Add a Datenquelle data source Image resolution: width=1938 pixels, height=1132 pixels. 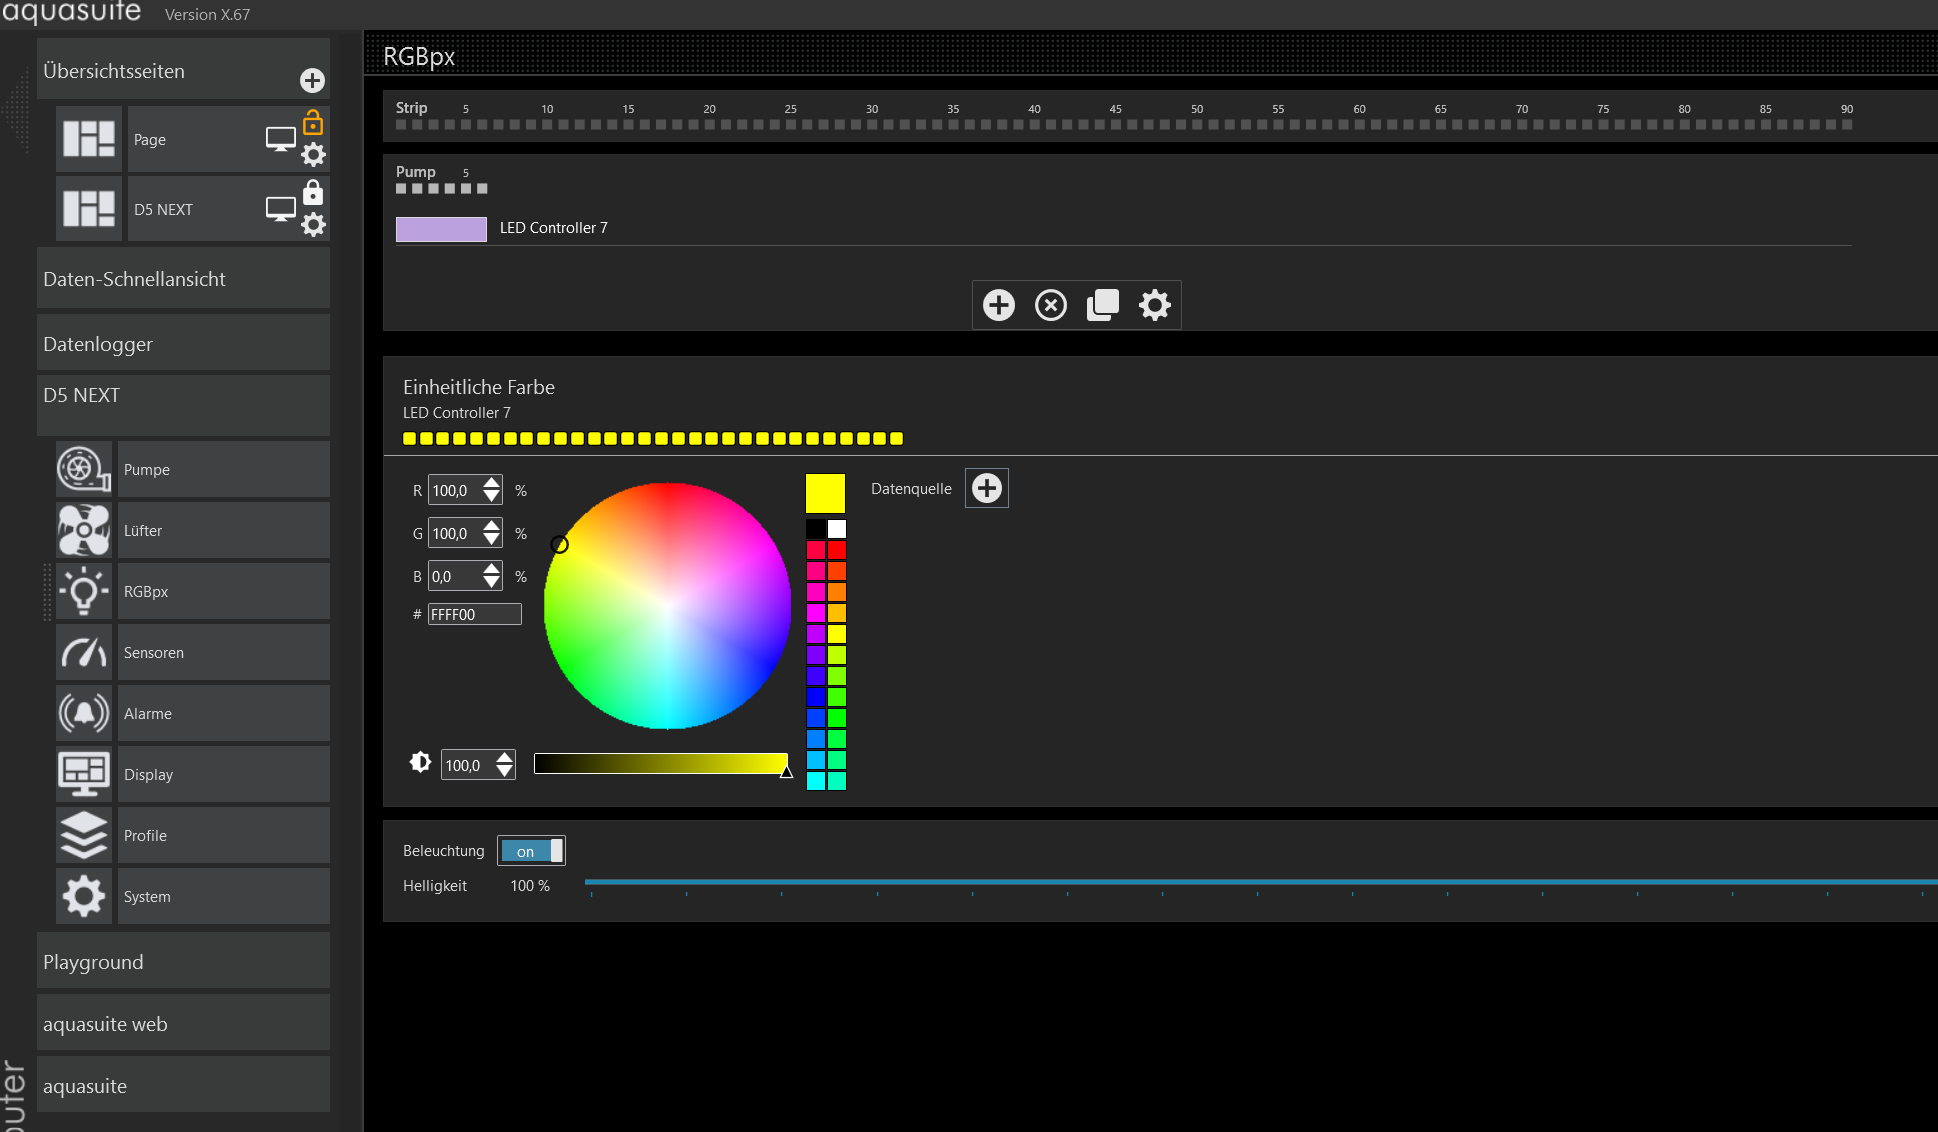tap(986, 488)
